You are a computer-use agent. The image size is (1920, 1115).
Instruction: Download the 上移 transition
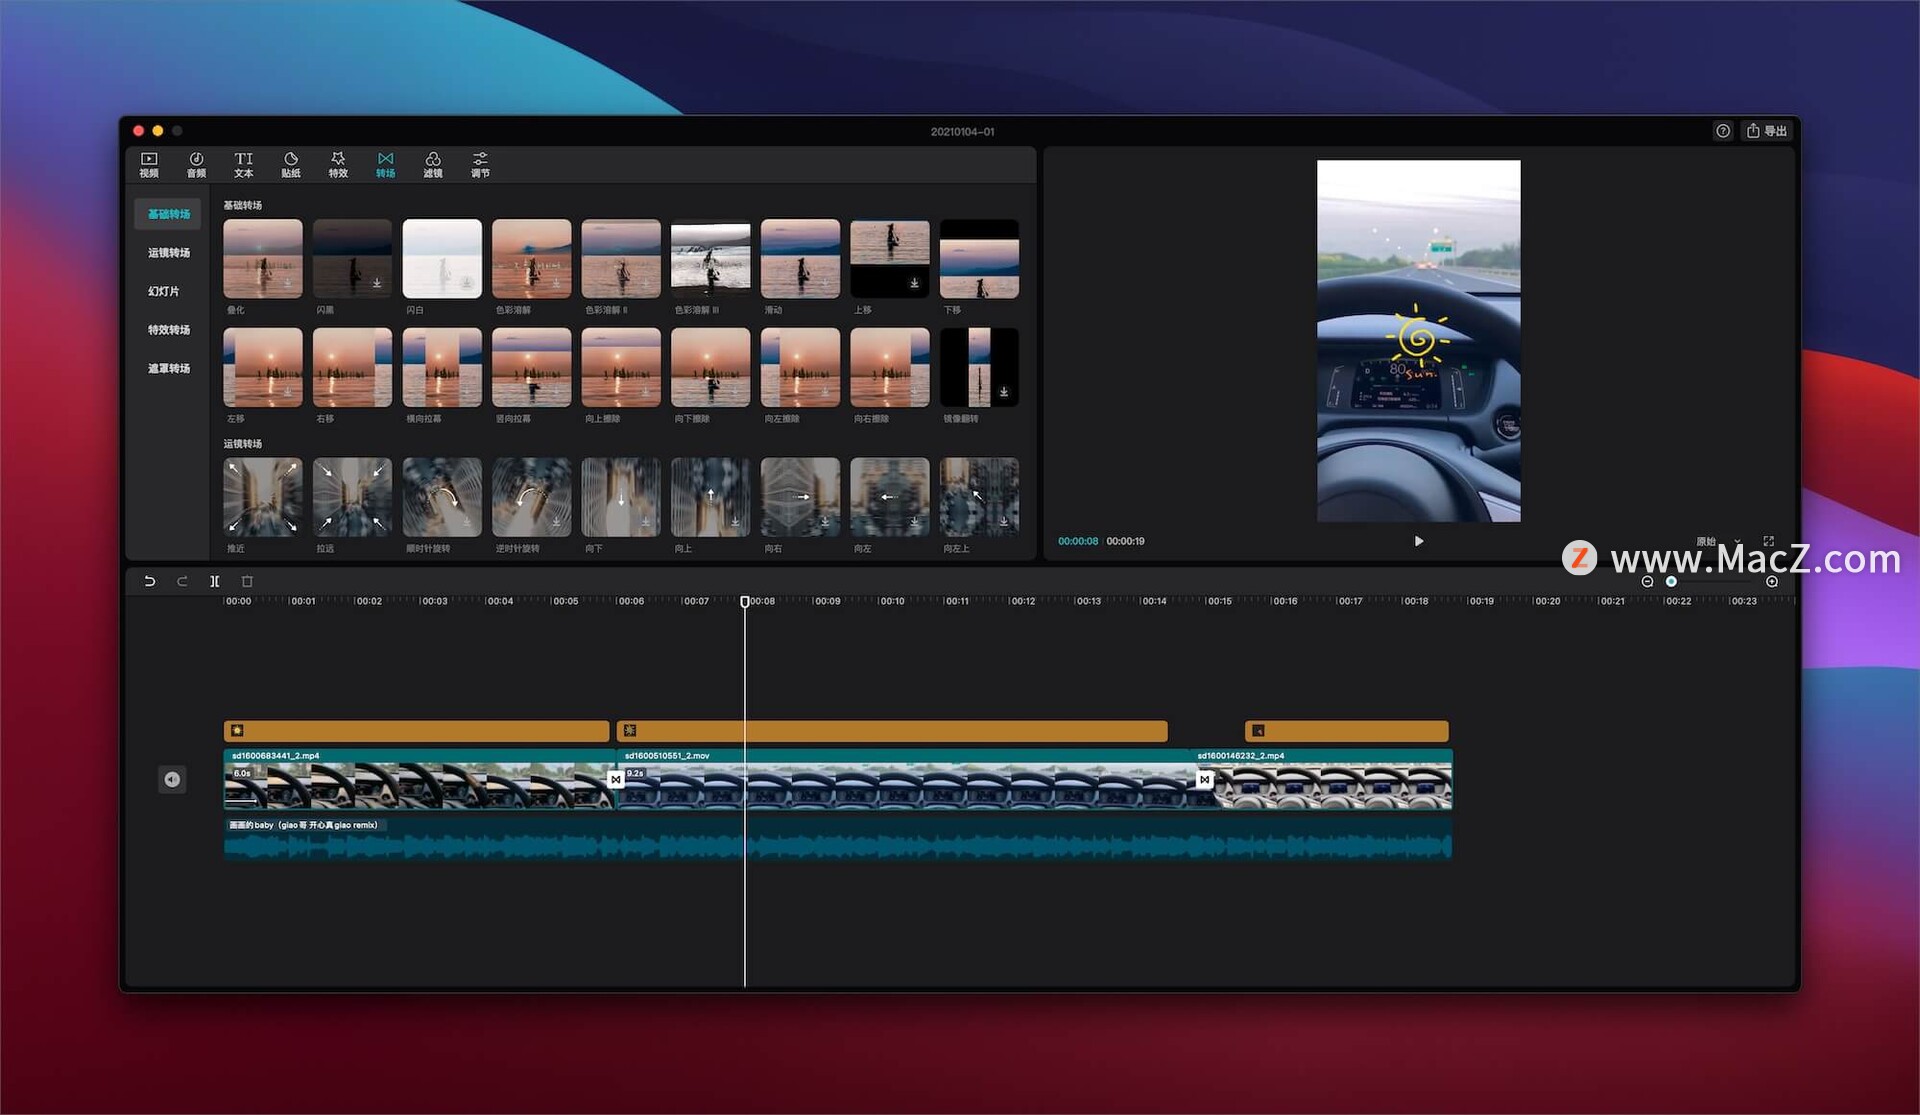click(914, 283)
